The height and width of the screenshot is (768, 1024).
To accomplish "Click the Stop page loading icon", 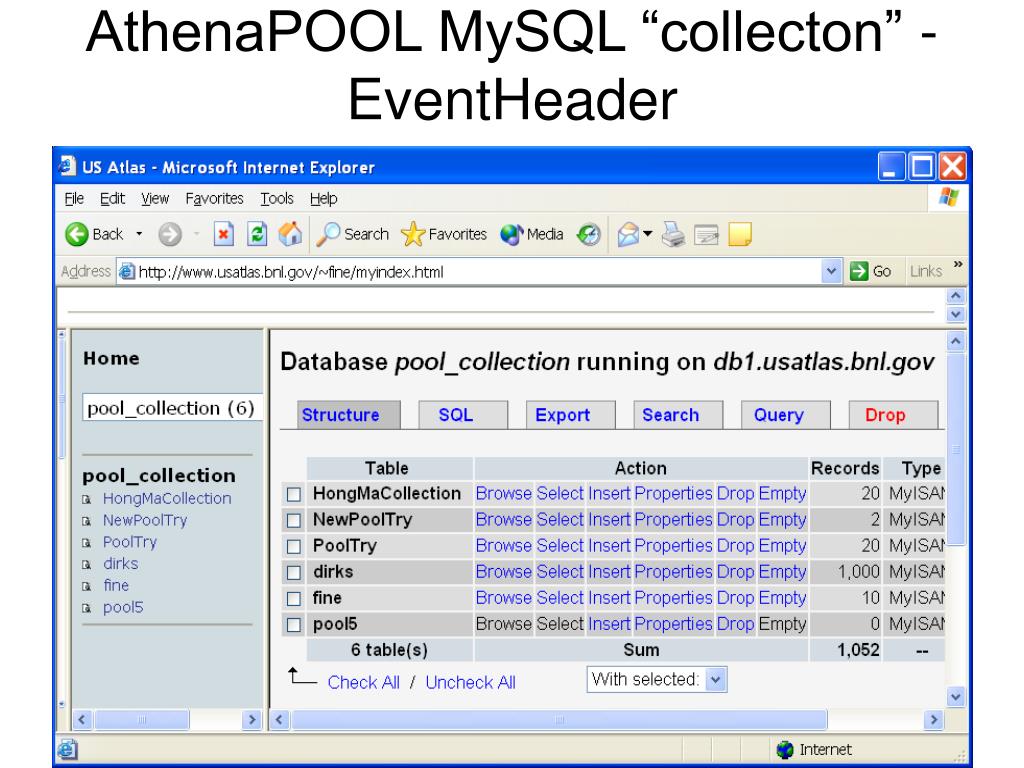I will tap(223, 234).
